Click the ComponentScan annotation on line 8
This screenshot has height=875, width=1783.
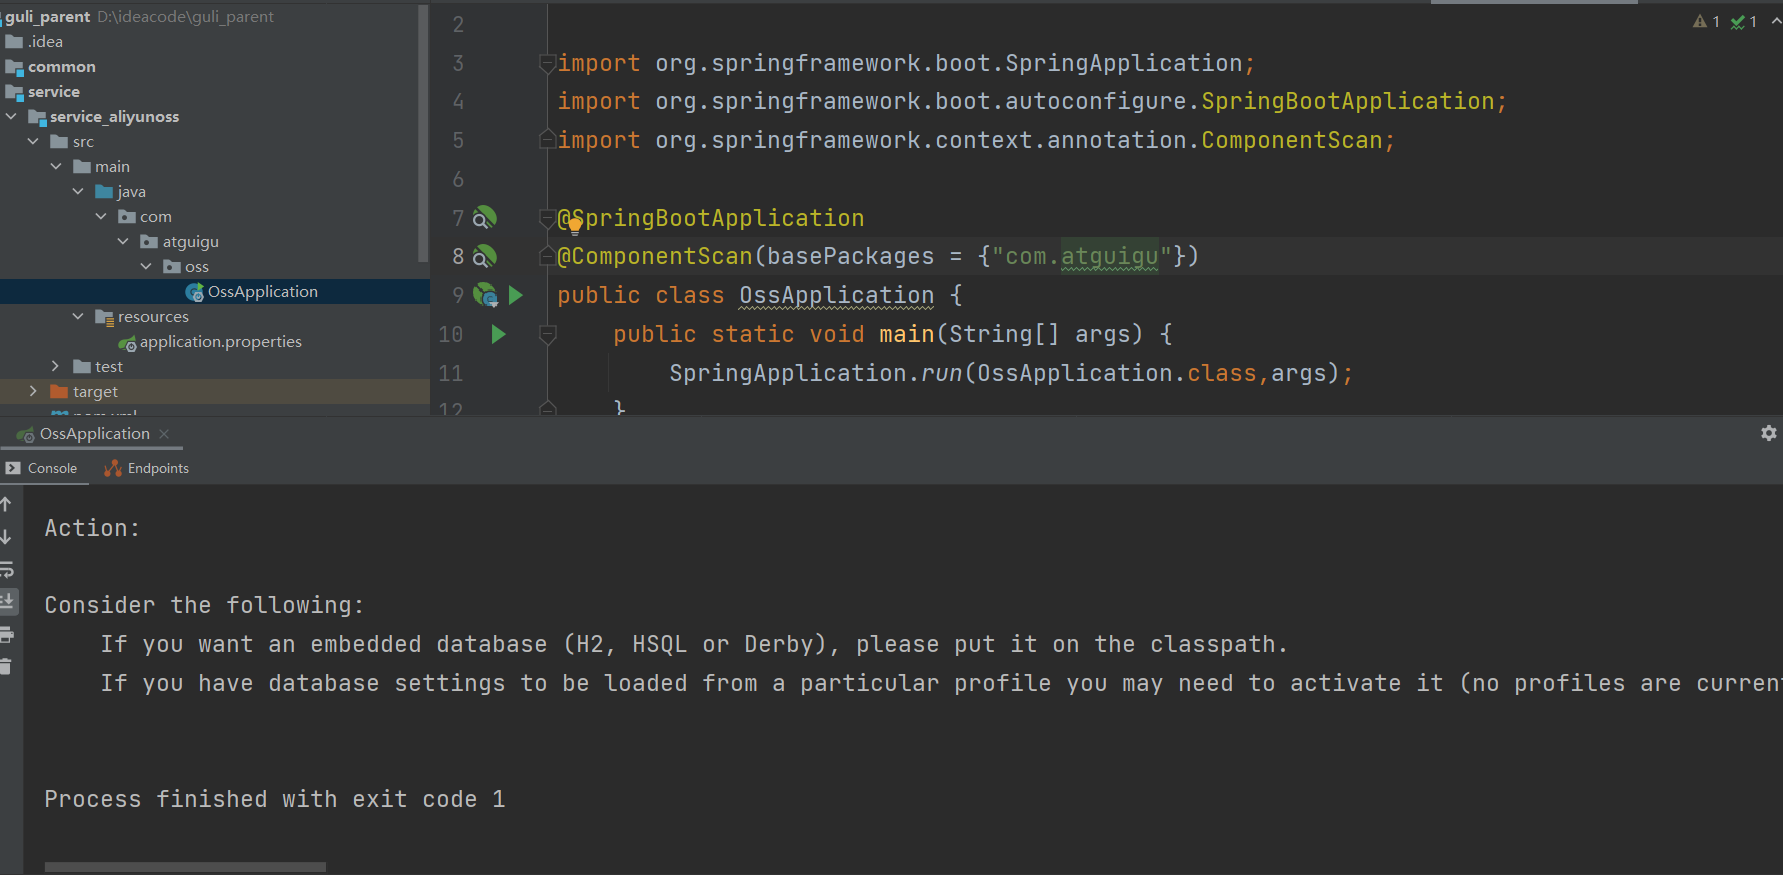(655, 257)
